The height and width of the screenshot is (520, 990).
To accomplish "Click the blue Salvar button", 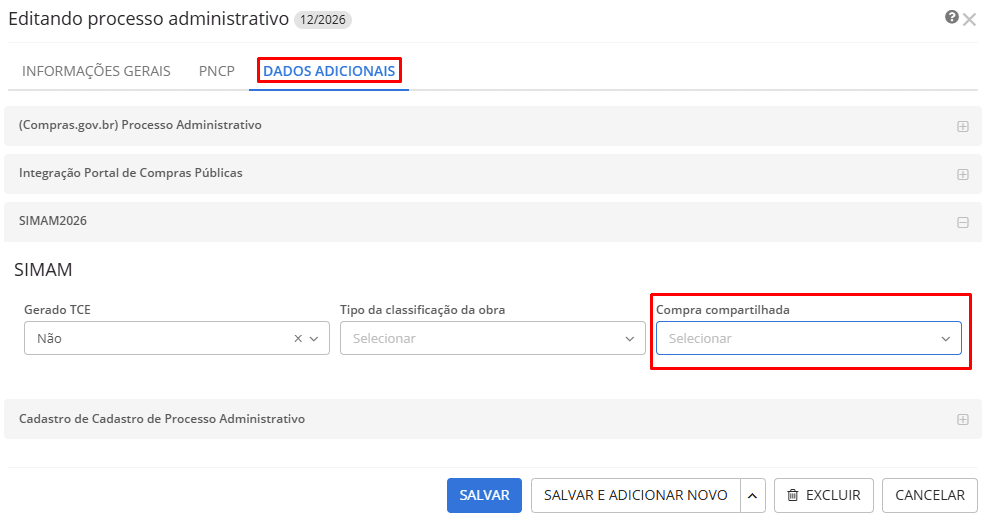I will [484, 495].
